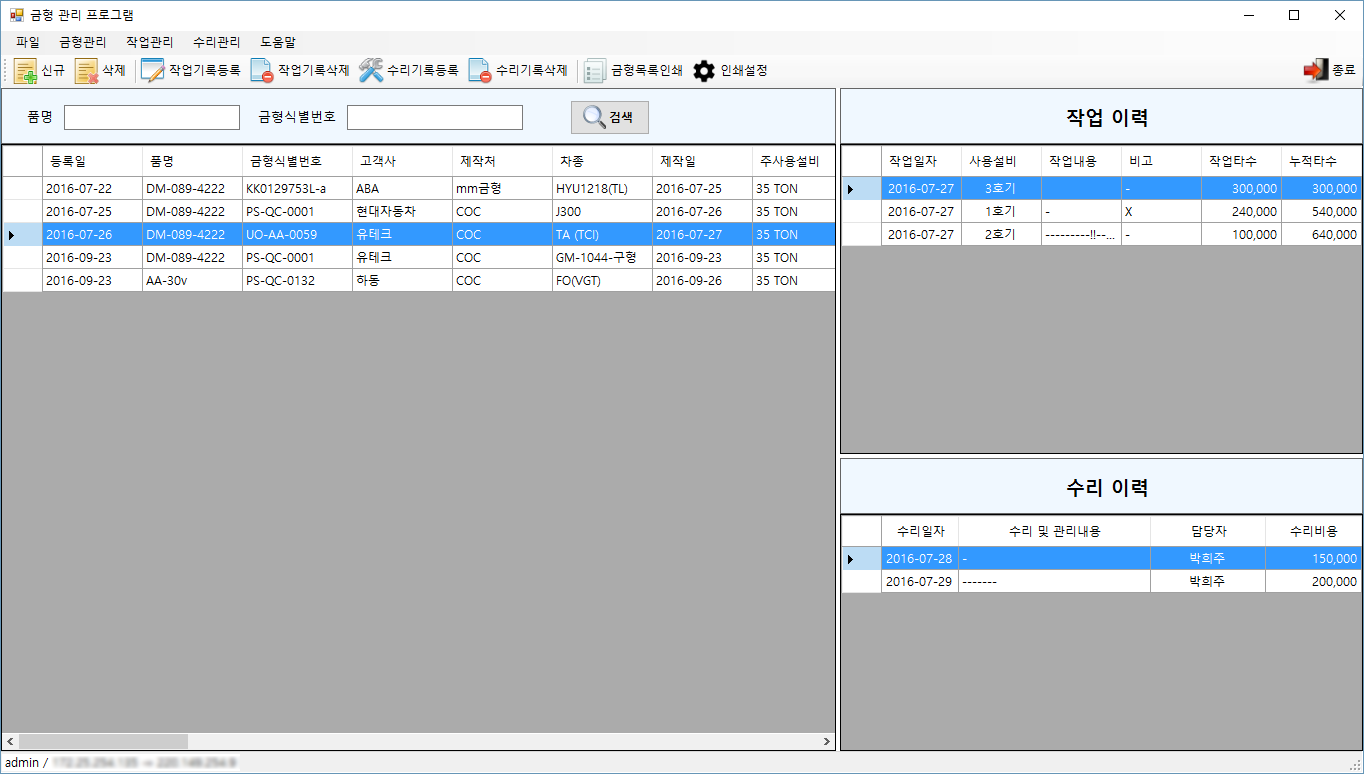The height and width of the screenshot is (774, 1364).
Task: Open the 작업관리 menu
Action: pos(149,42)
